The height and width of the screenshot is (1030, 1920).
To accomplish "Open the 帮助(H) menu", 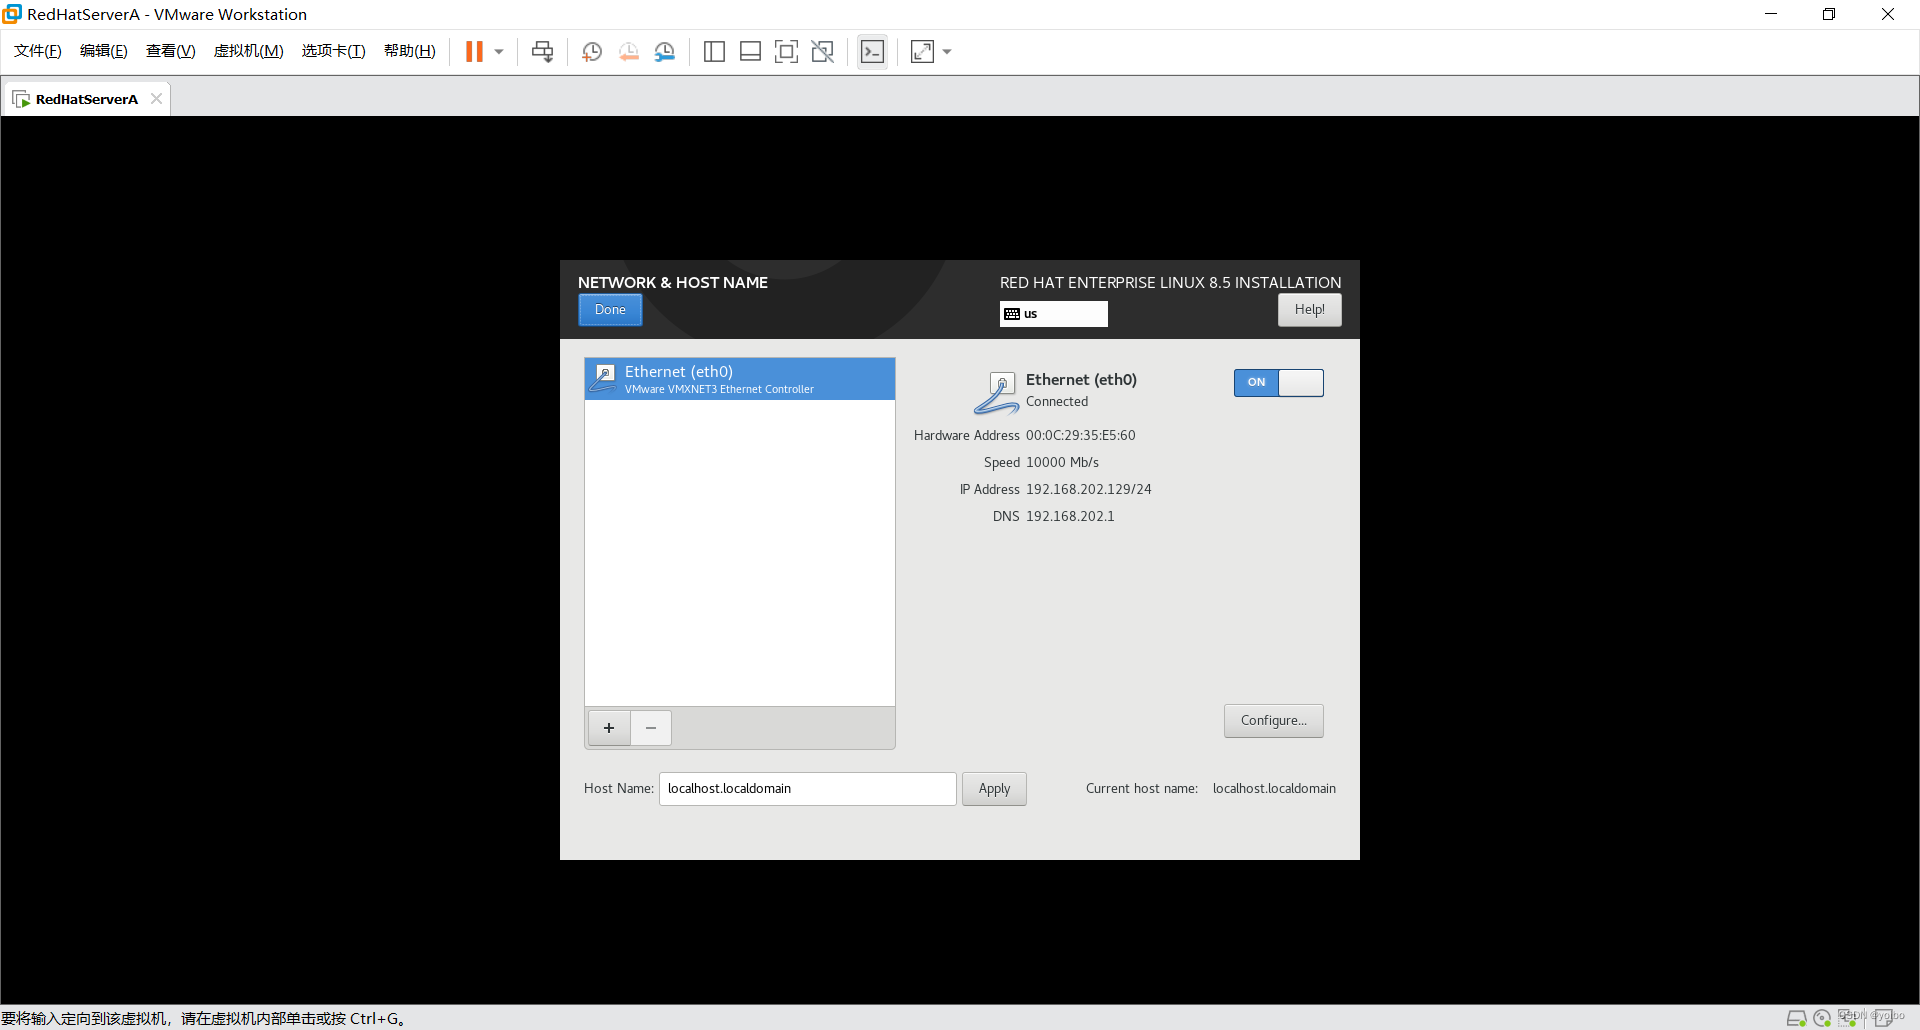I will pyautogui.click(x=410, y=51).
